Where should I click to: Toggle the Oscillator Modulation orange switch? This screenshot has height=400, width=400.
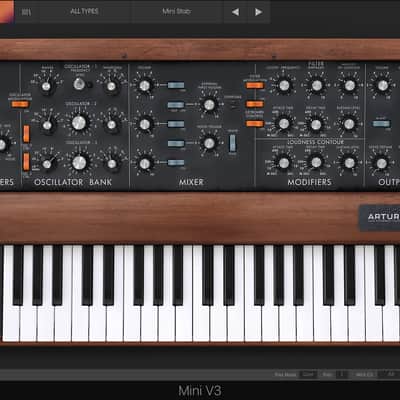click(20, 104)
